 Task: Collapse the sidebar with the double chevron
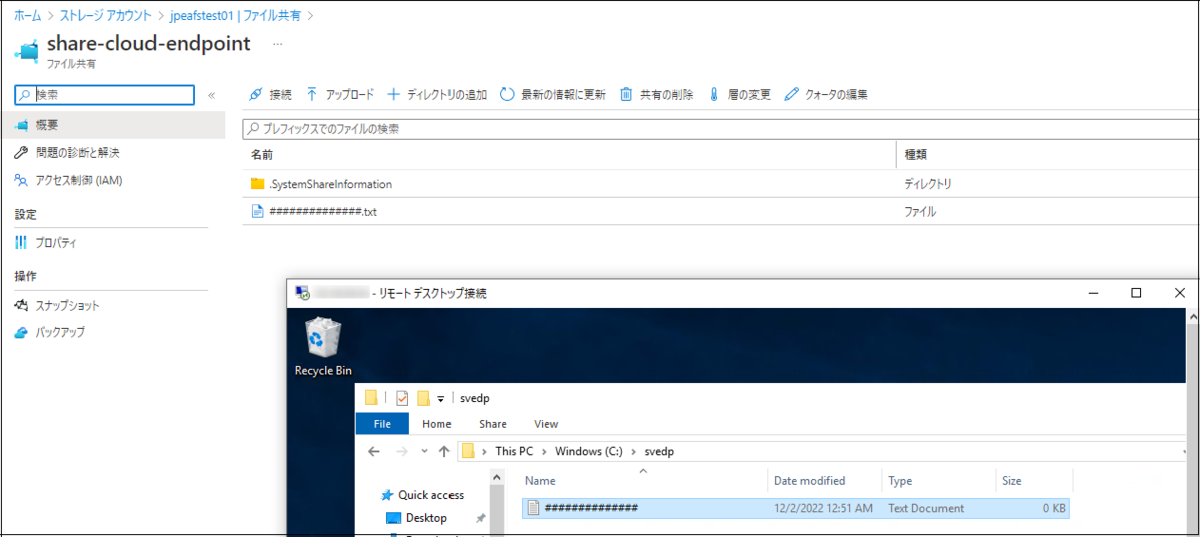click(211, 95)
